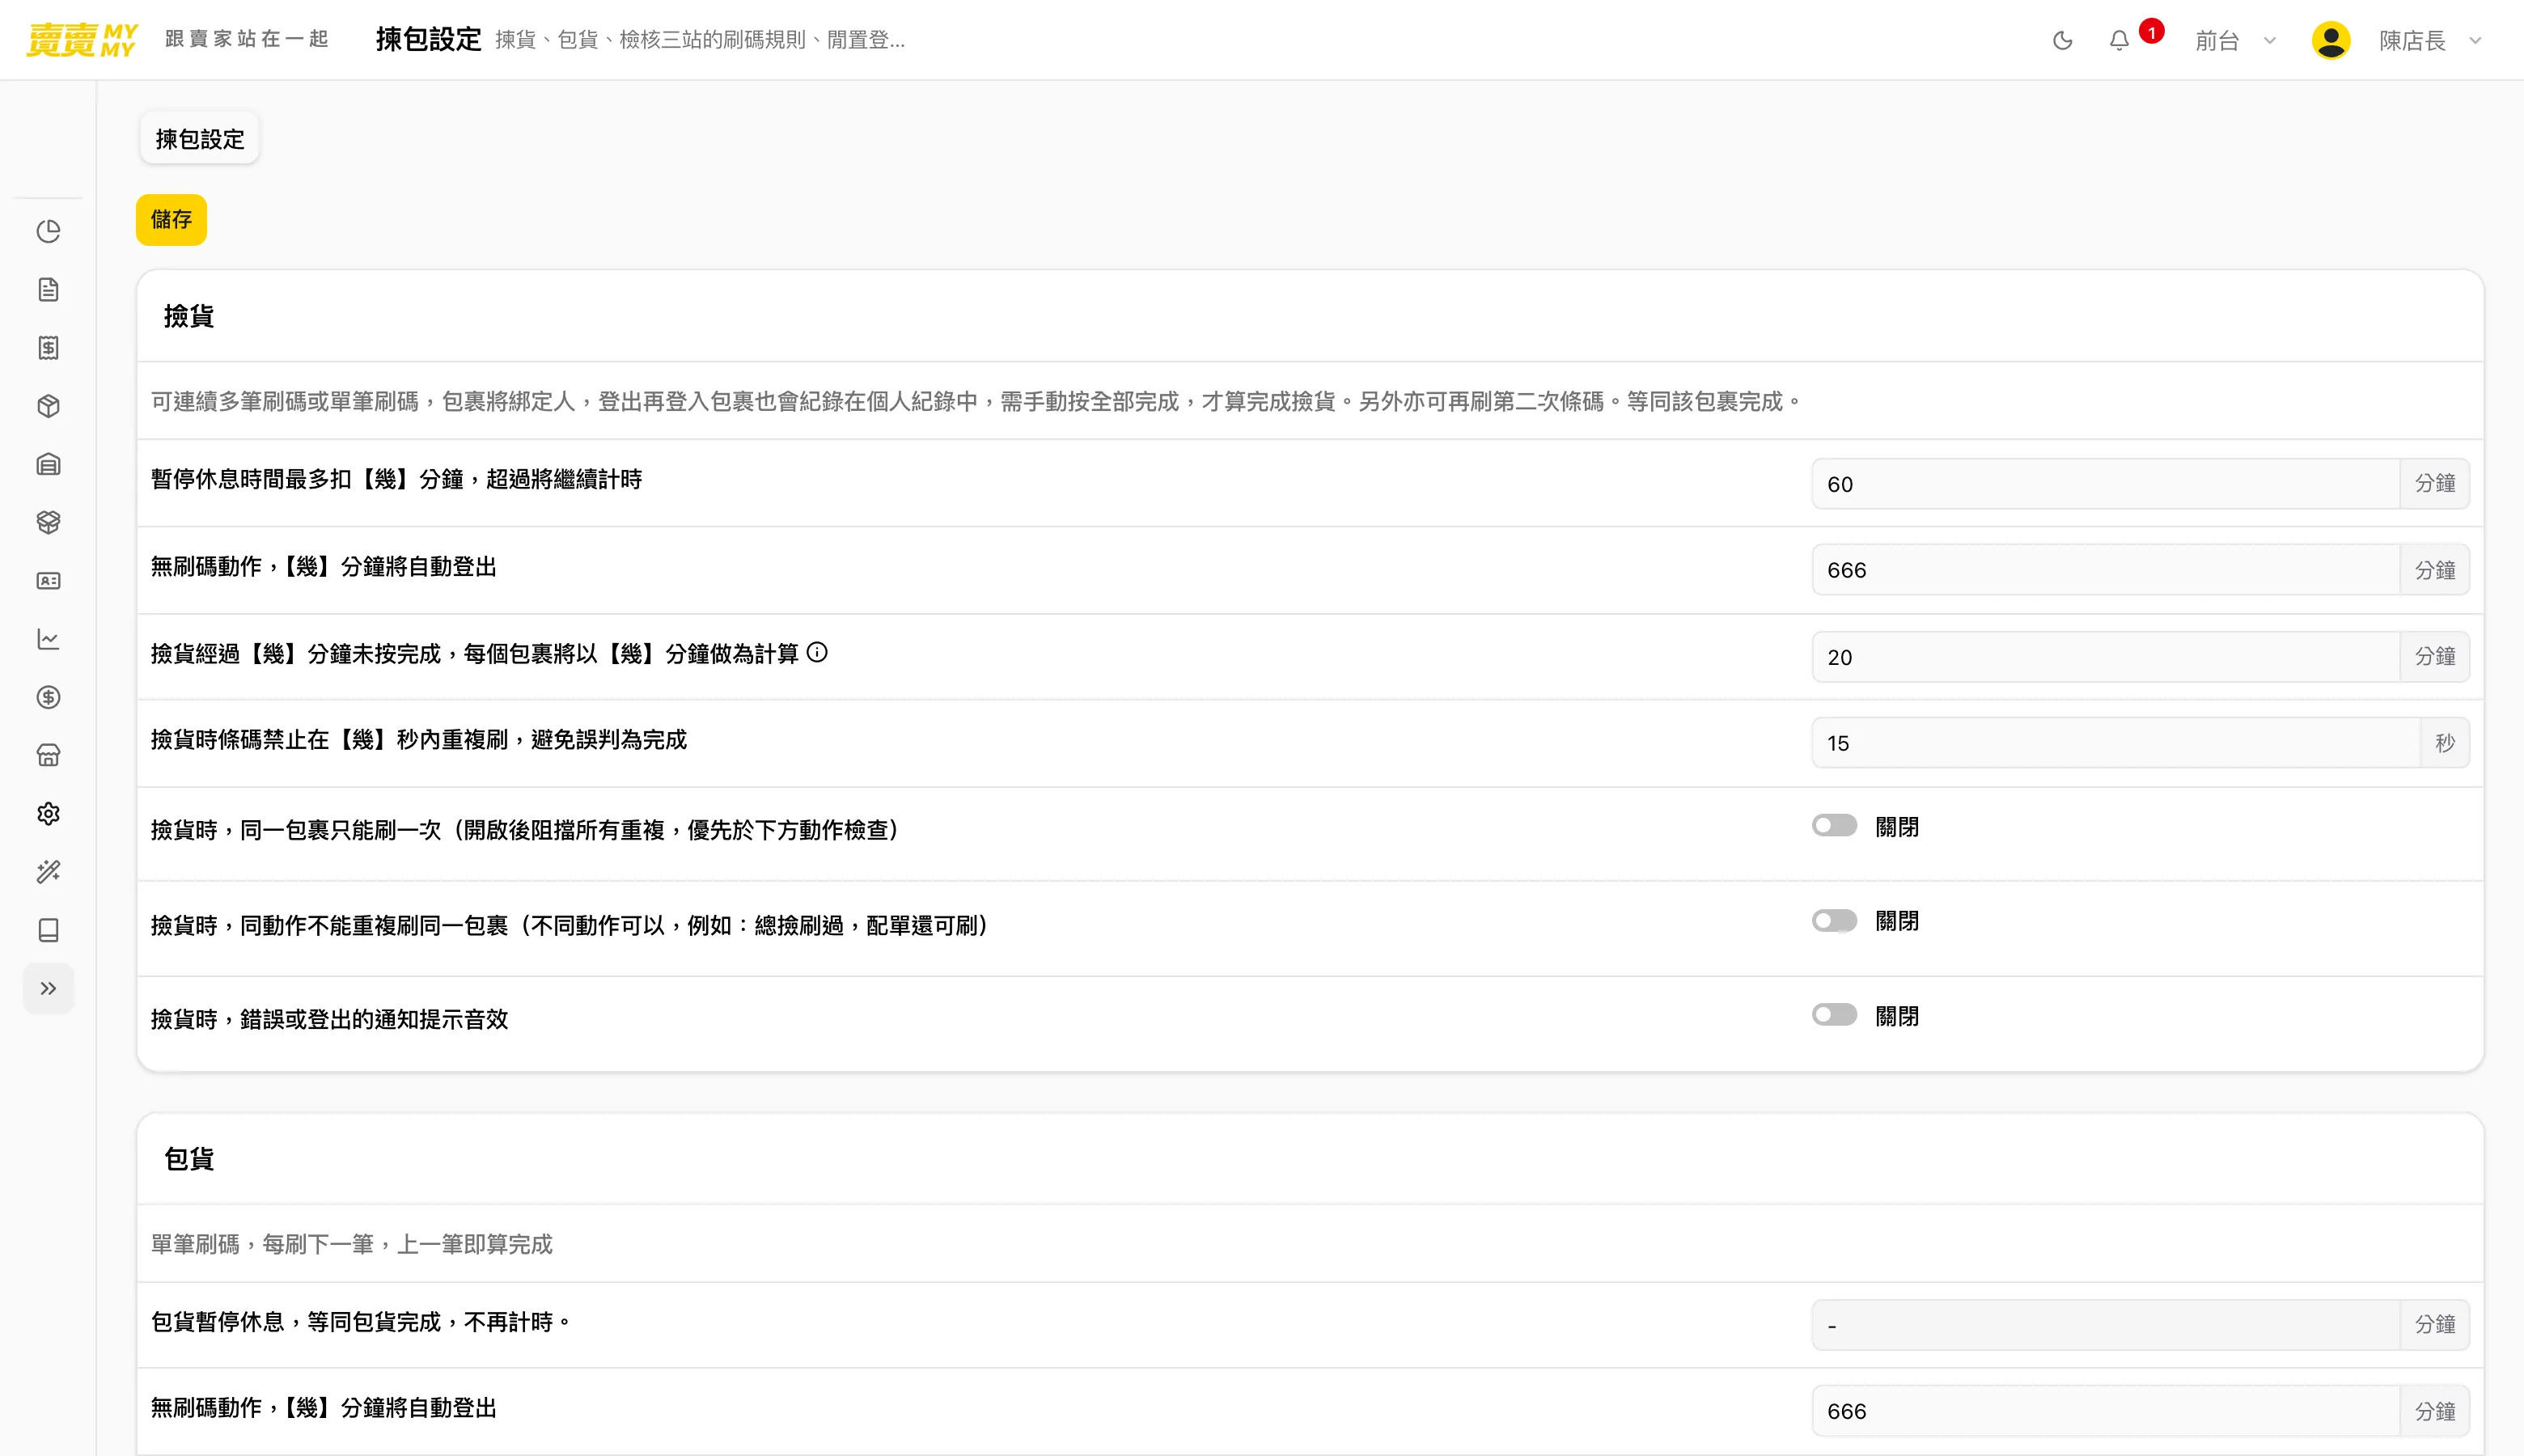
Task: Click the 包貨 section heading
Action: [x=189, y=1159]
